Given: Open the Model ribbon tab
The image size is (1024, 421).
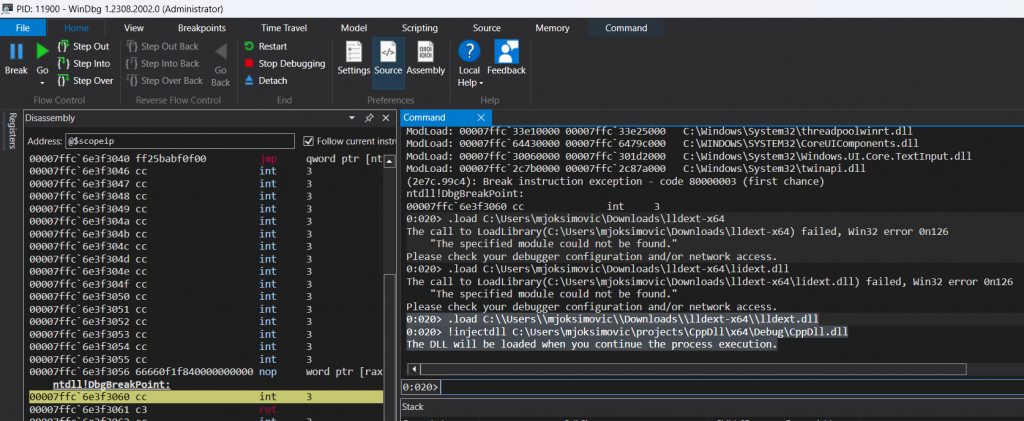Looking at the screenshot, I should [x=354, y=28].
